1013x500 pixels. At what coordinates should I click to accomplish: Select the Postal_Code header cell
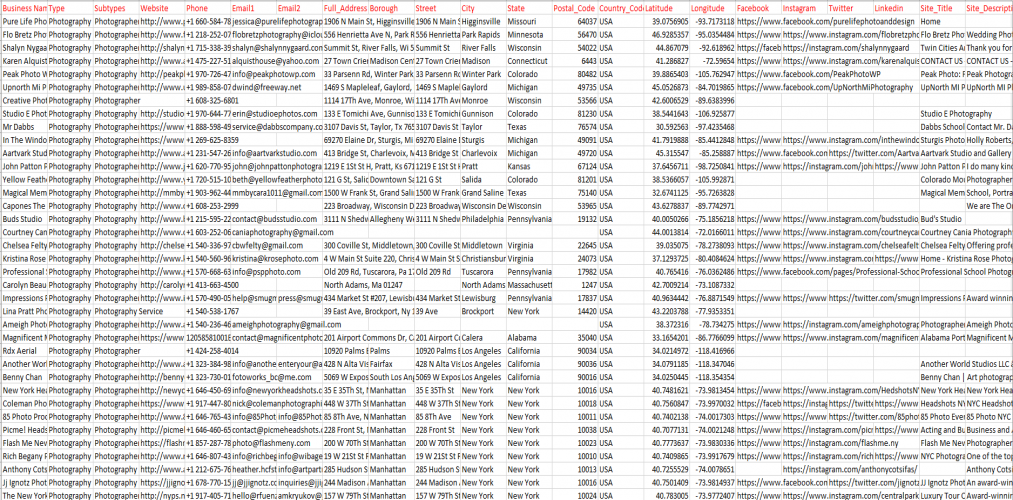[x=575, y=7]
